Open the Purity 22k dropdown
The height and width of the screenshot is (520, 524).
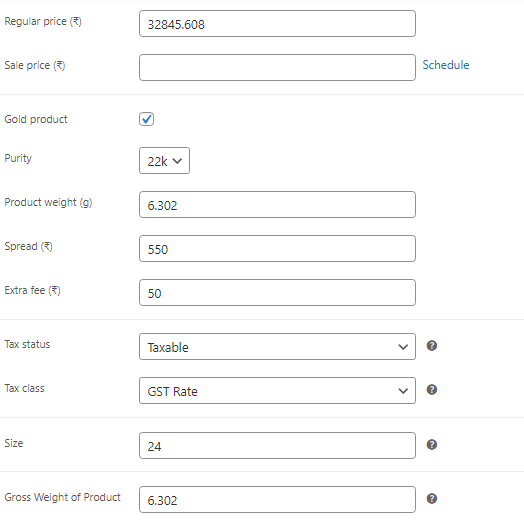point(164,161)
